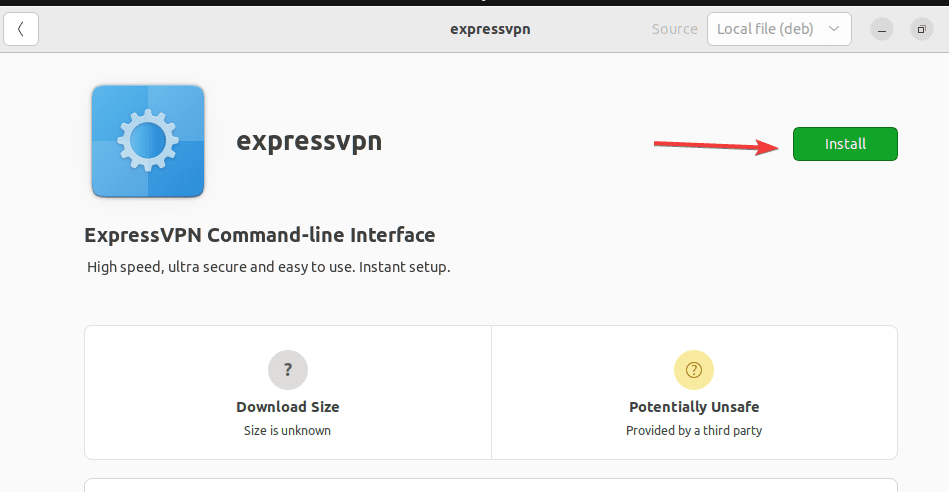Click the expressvpn gear app icon
Viewport: 949px width, 492px height.
pyautogui.click(x=148, y=141)
